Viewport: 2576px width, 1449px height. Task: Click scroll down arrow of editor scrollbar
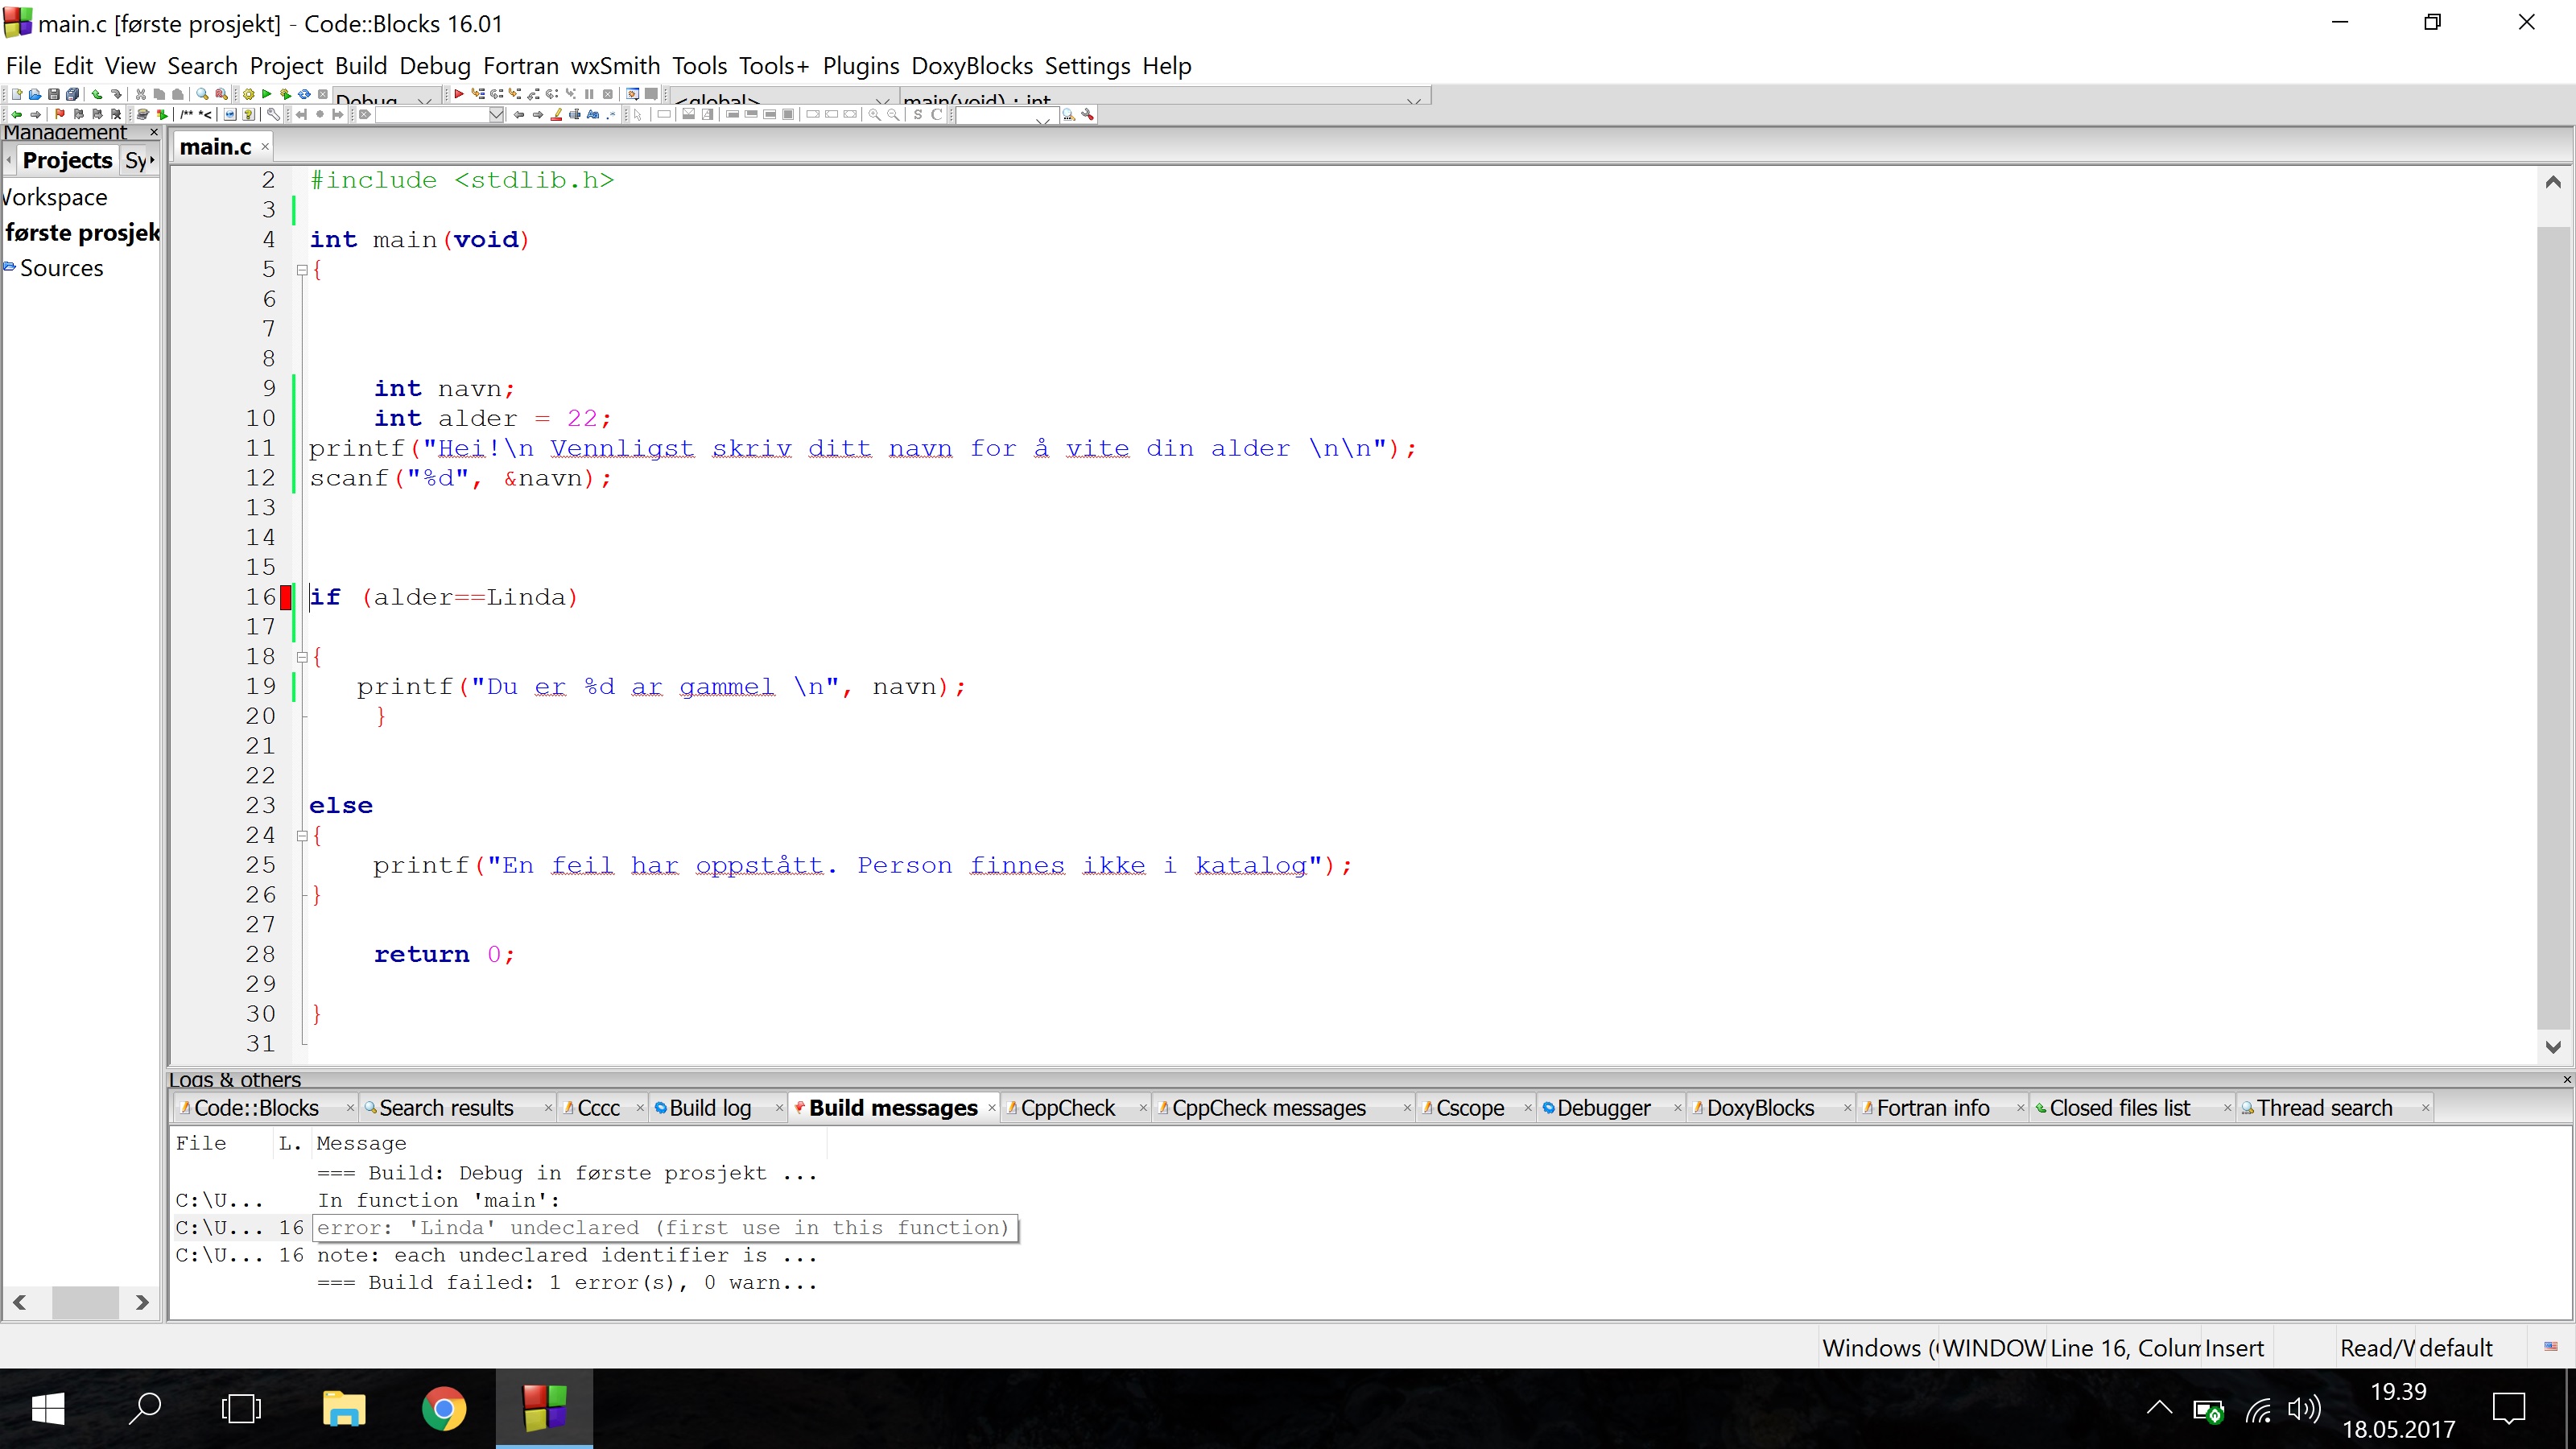(x=2553, y=1047)
